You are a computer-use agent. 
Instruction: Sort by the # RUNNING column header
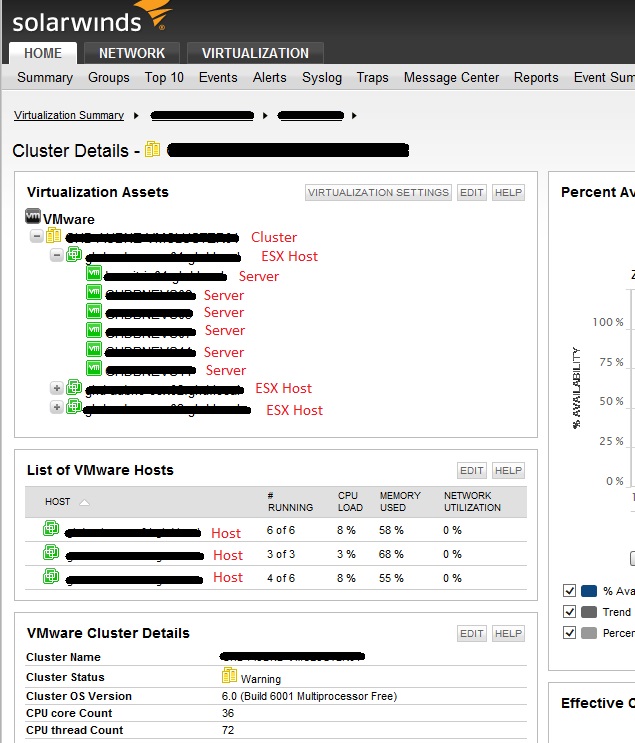click(290, 501)
